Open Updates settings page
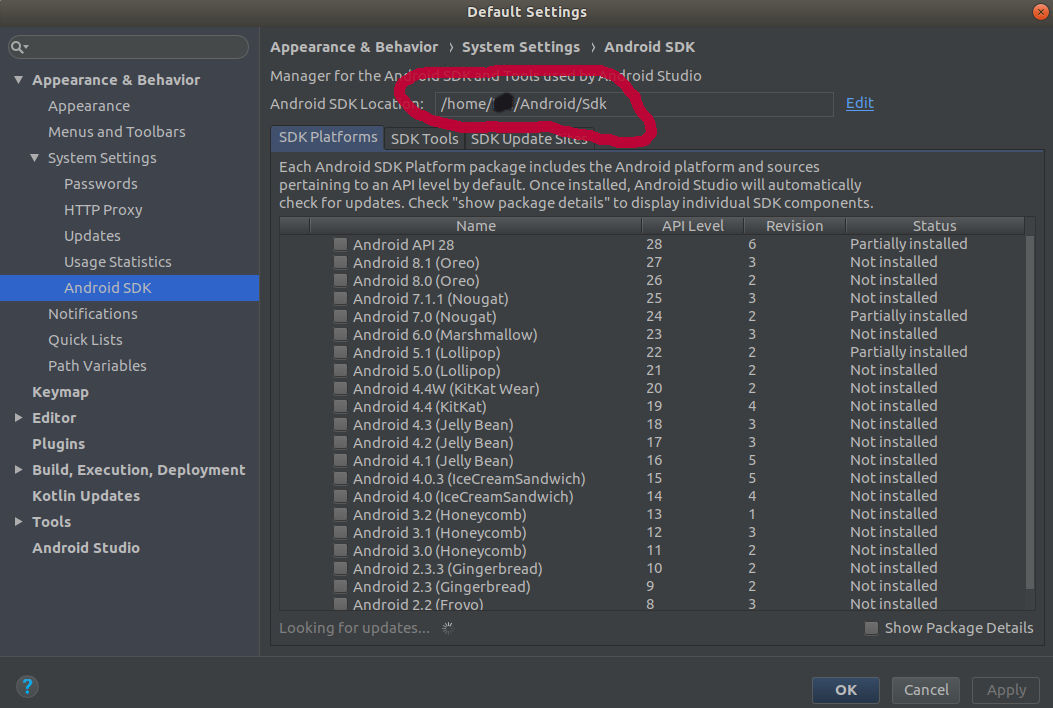Screen dimensions: 1053x708 click(x=92, y=236)
